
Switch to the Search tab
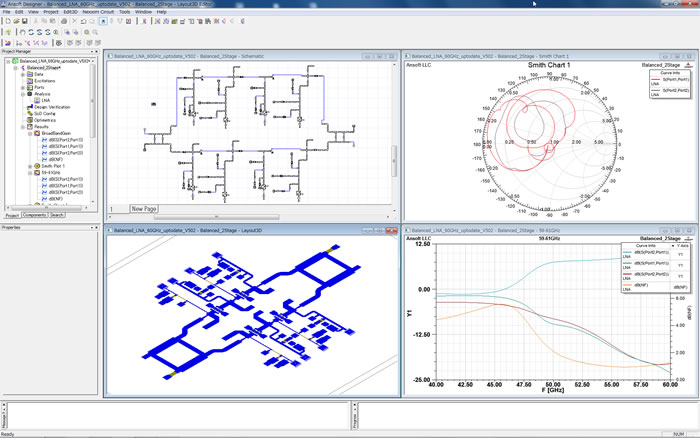(57, 215)
